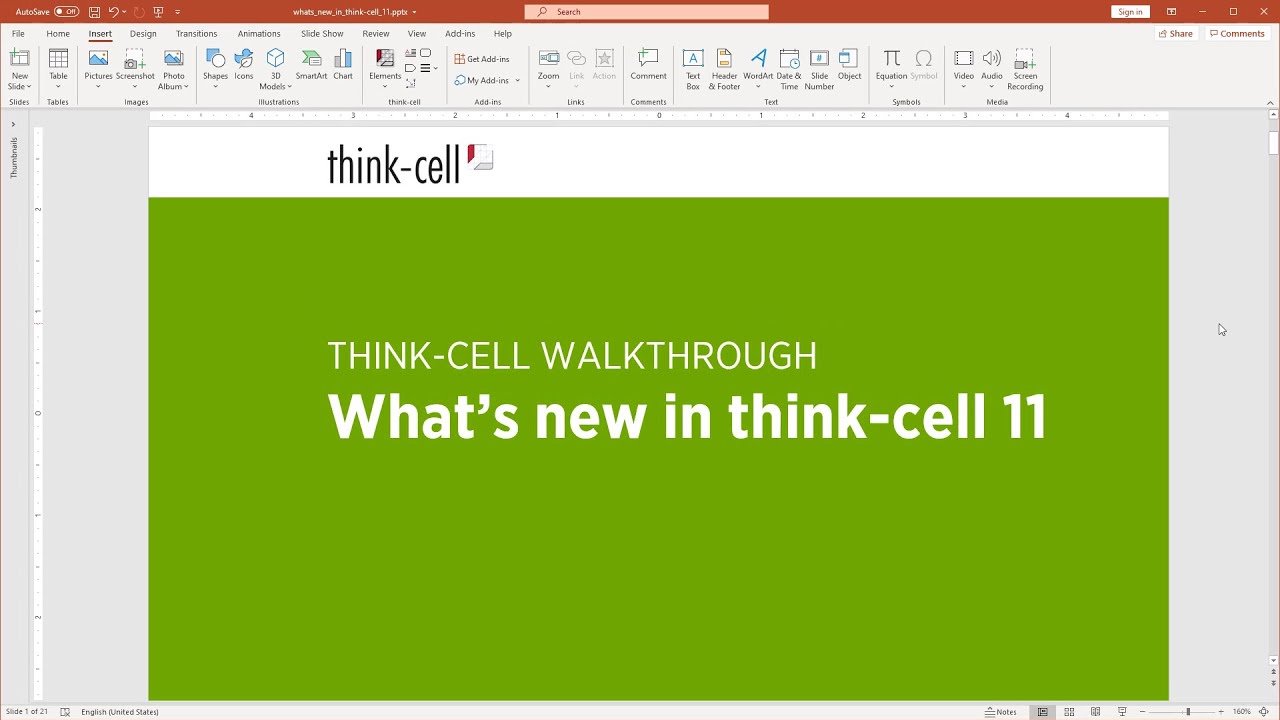Switch to the Review tab
1280x720 pixels.
coord(376,34)
